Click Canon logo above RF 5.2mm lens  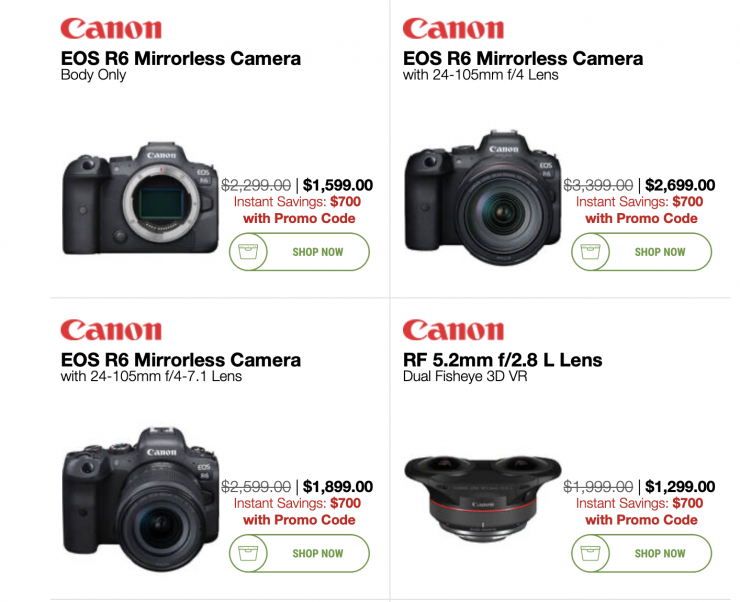[x=453, y=330]
